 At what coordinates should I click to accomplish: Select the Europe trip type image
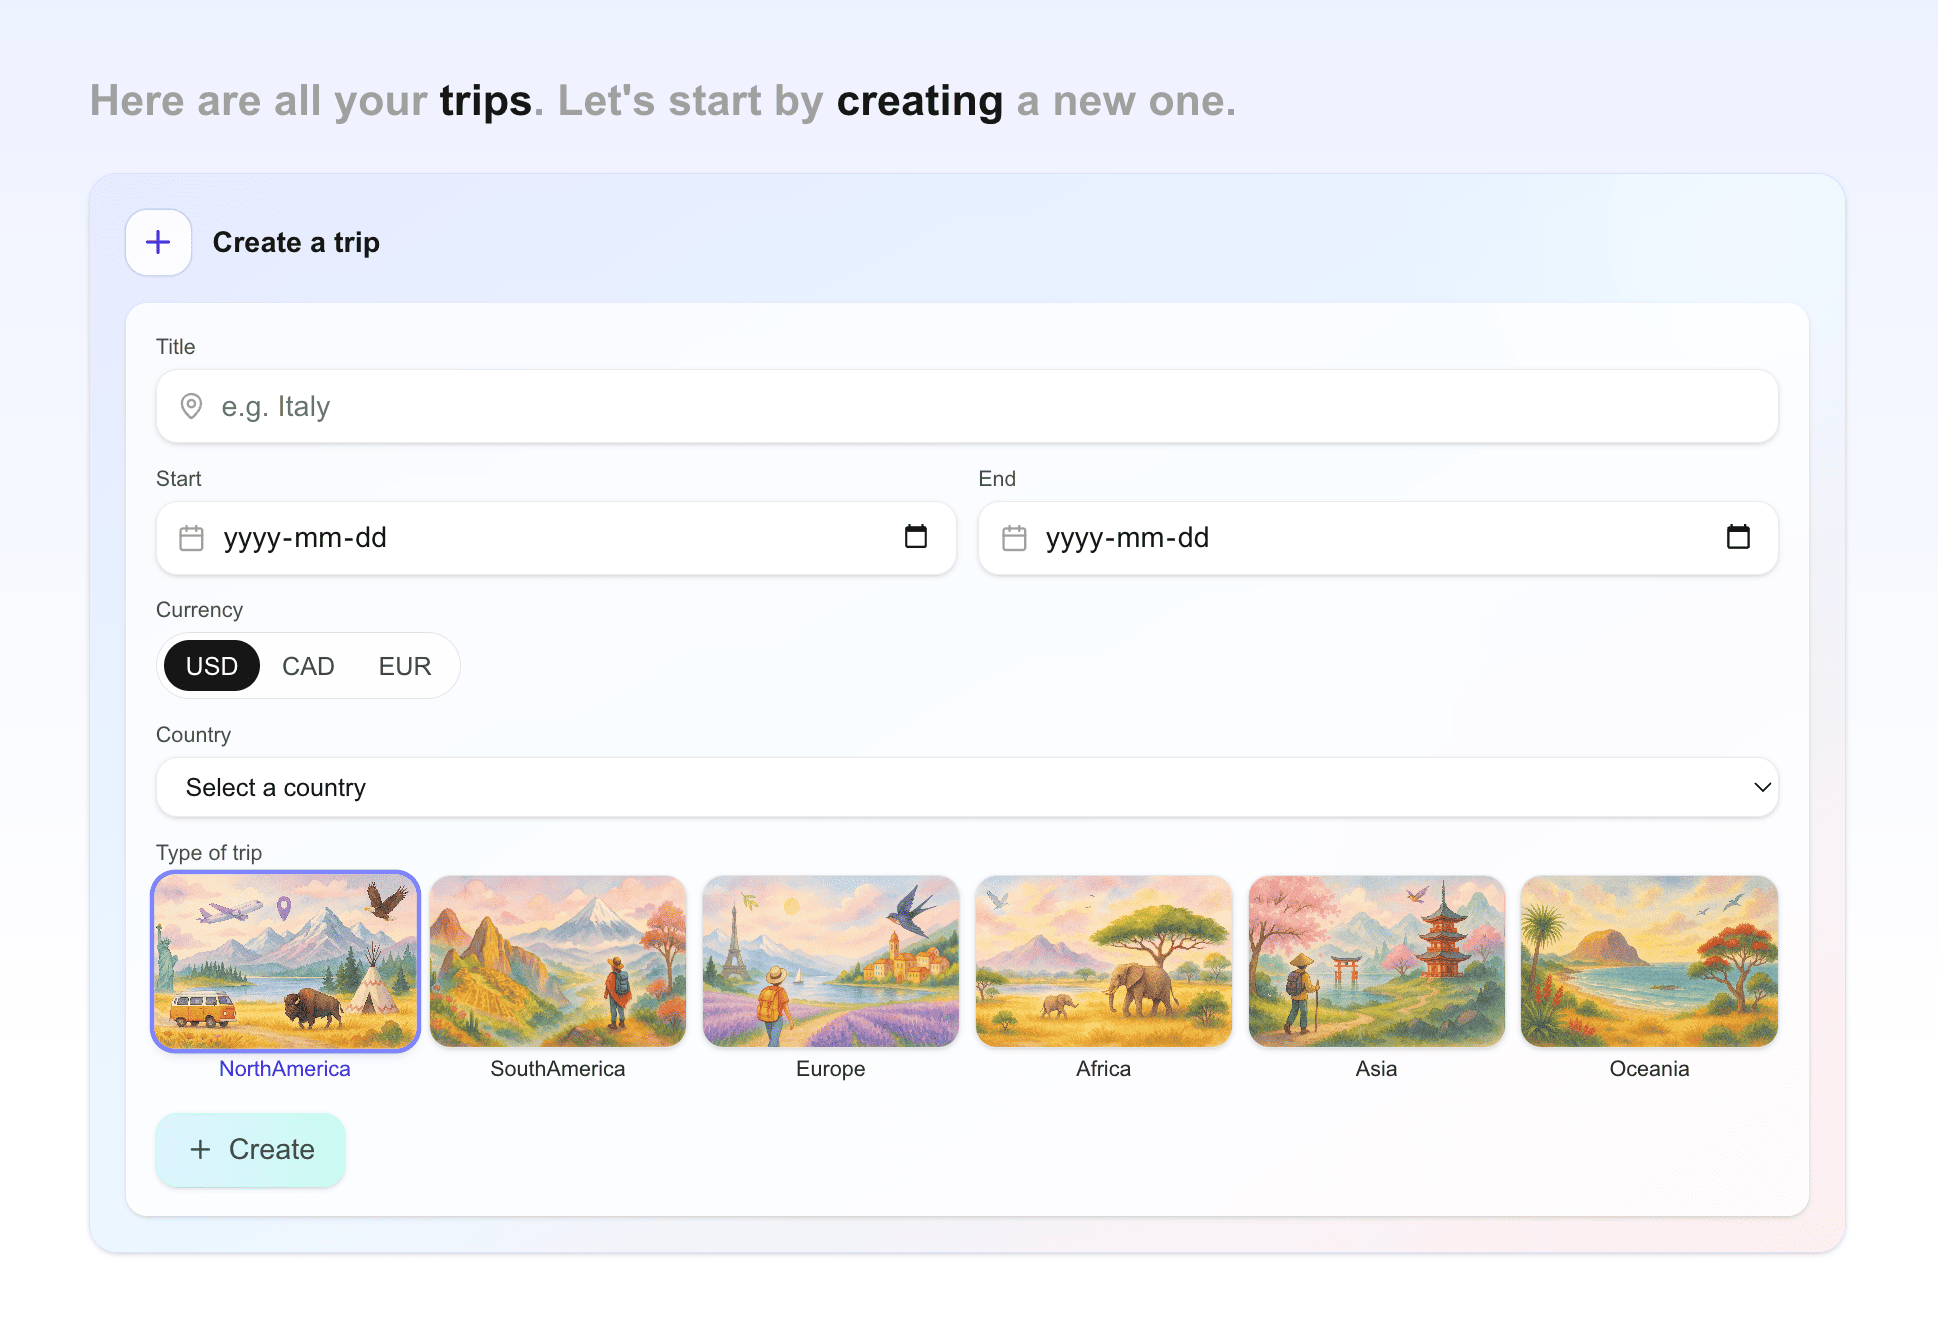point(830,961)
